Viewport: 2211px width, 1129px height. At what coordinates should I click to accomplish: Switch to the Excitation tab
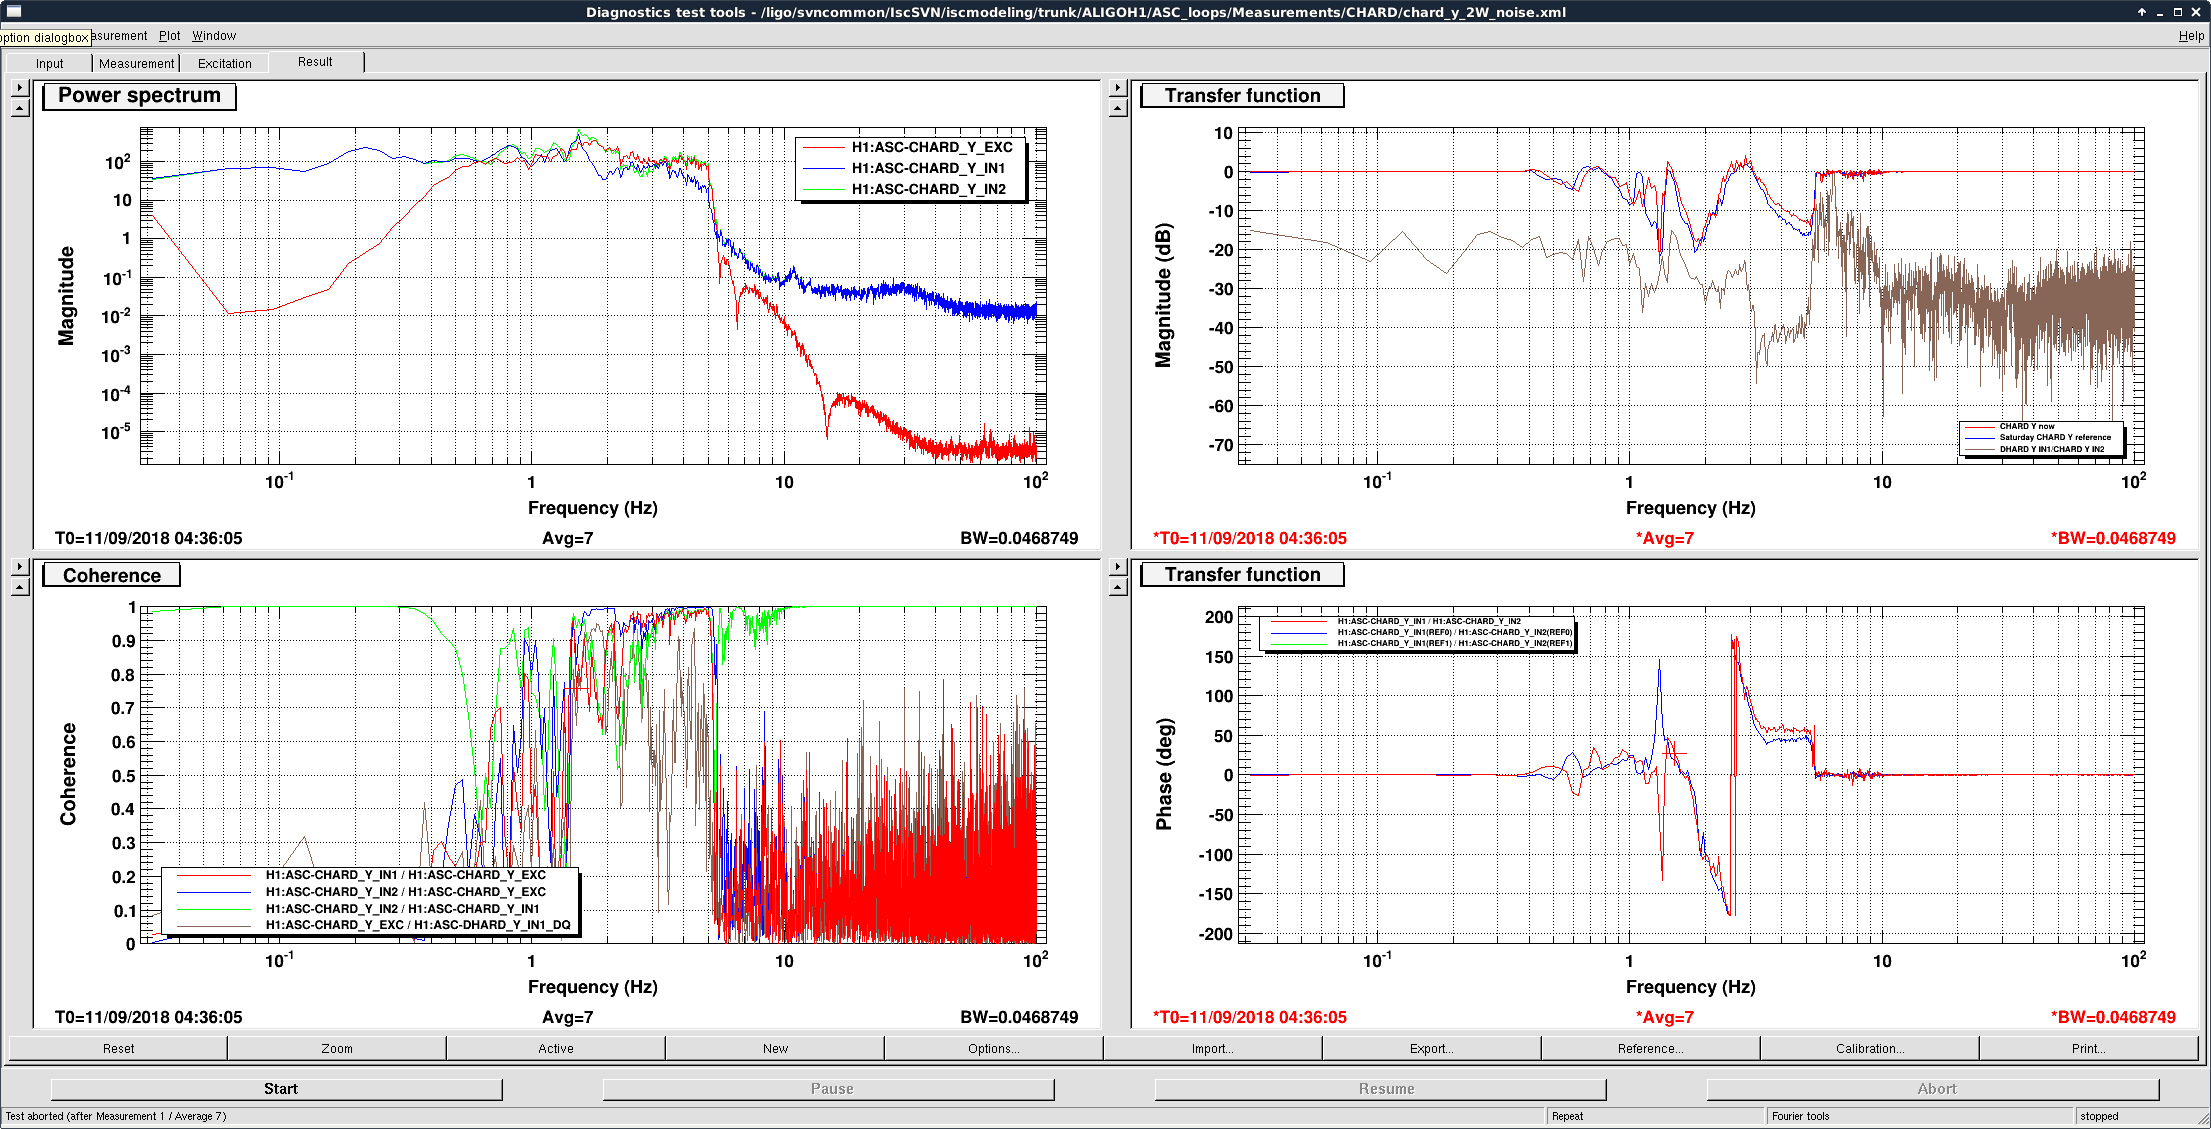[x=225, y=63]
